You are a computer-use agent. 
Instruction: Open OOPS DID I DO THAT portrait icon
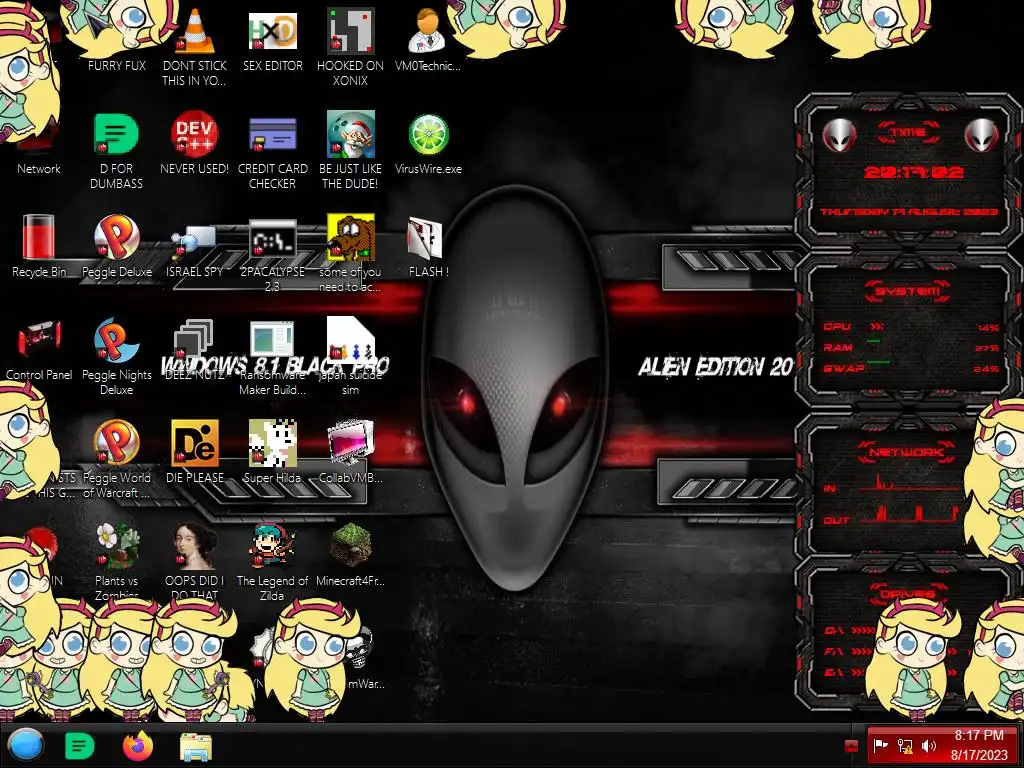195,547
